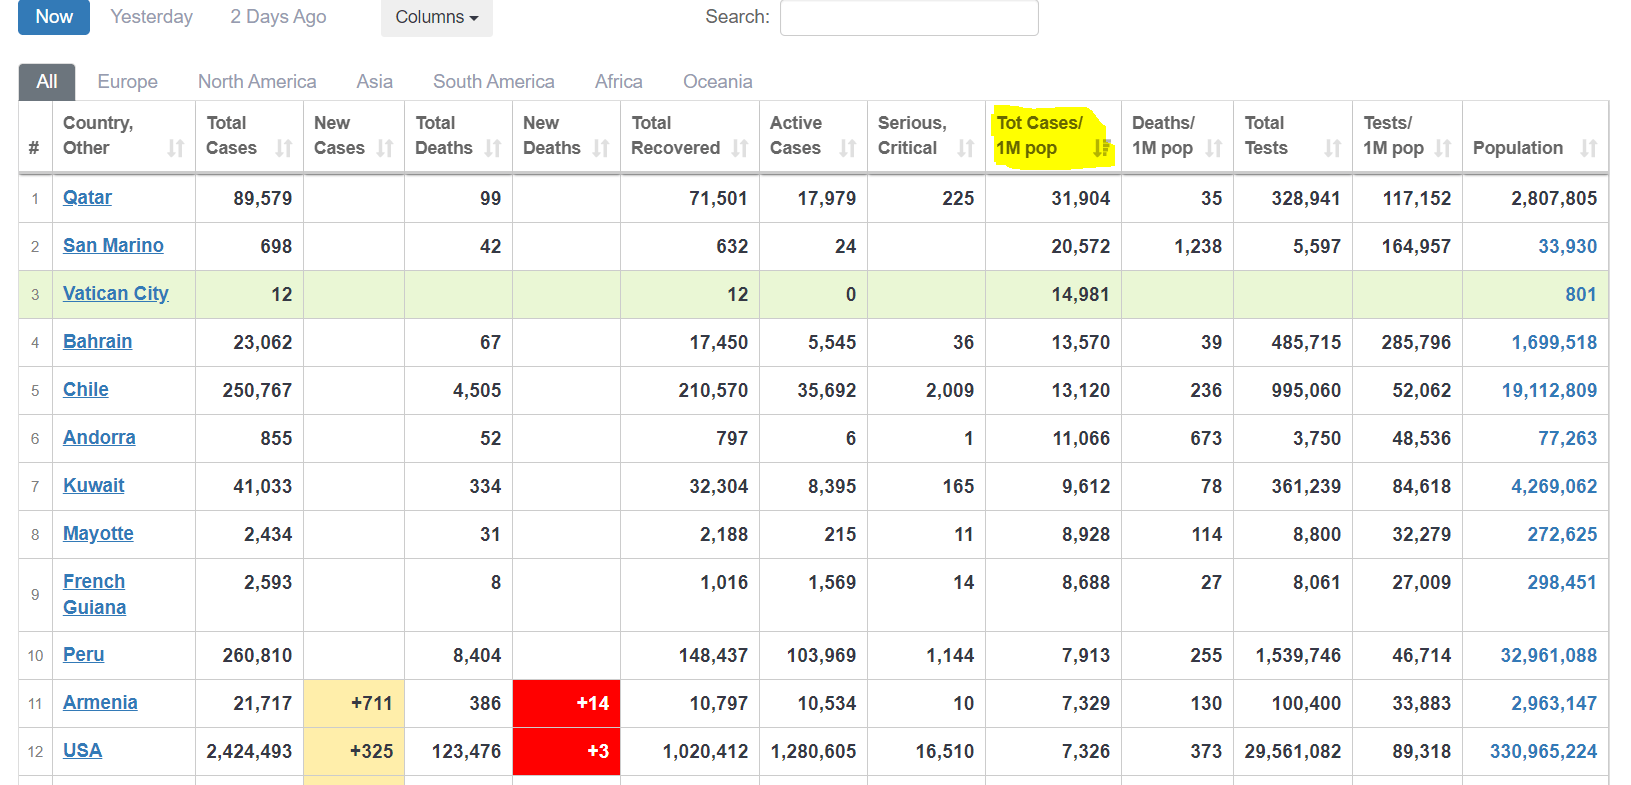Screen dimensions: 1631x785
Task: Click Mayotte population 272,625 link
Action: [x=1562, y=534]
